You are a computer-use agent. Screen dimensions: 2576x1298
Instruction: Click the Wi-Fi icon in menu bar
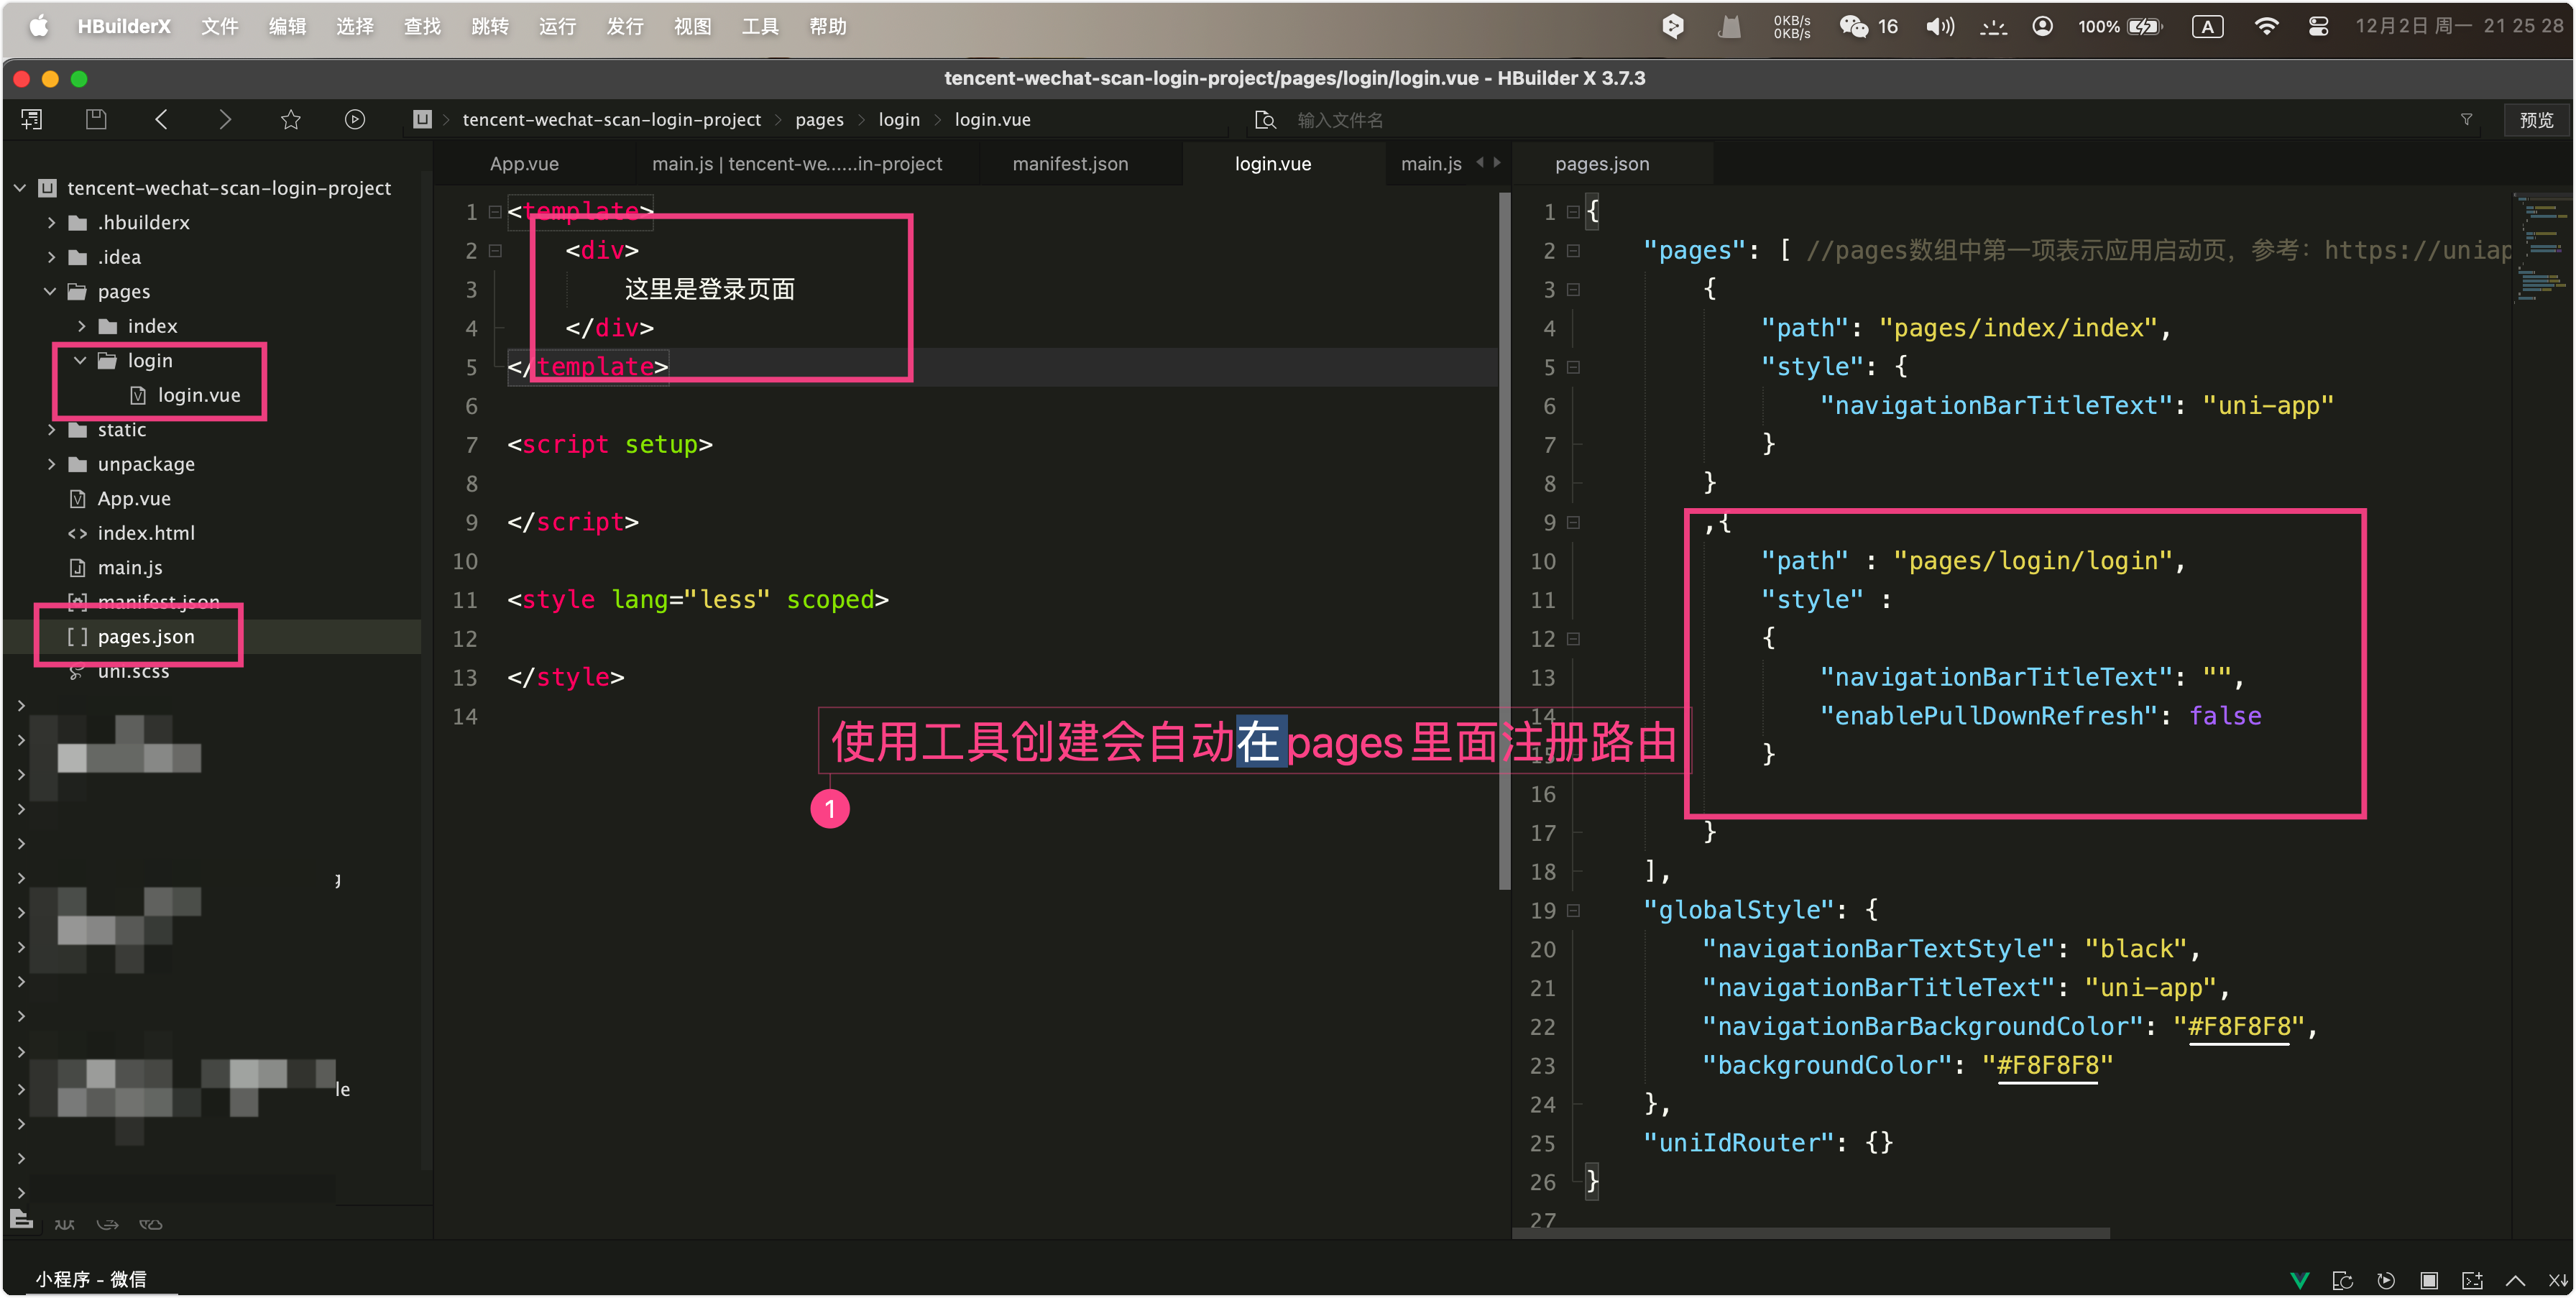(x=2266, y=26)
